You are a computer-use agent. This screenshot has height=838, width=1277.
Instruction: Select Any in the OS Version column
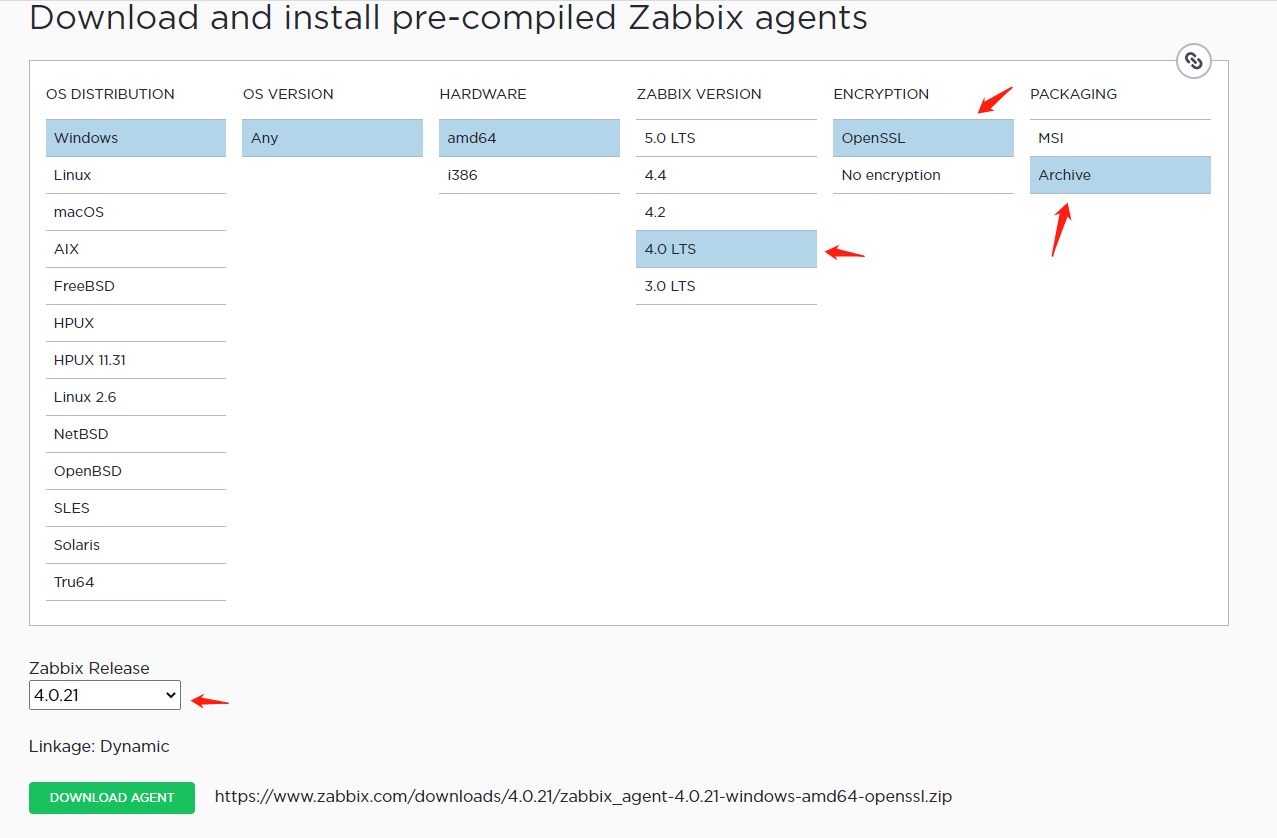[331, 138]
